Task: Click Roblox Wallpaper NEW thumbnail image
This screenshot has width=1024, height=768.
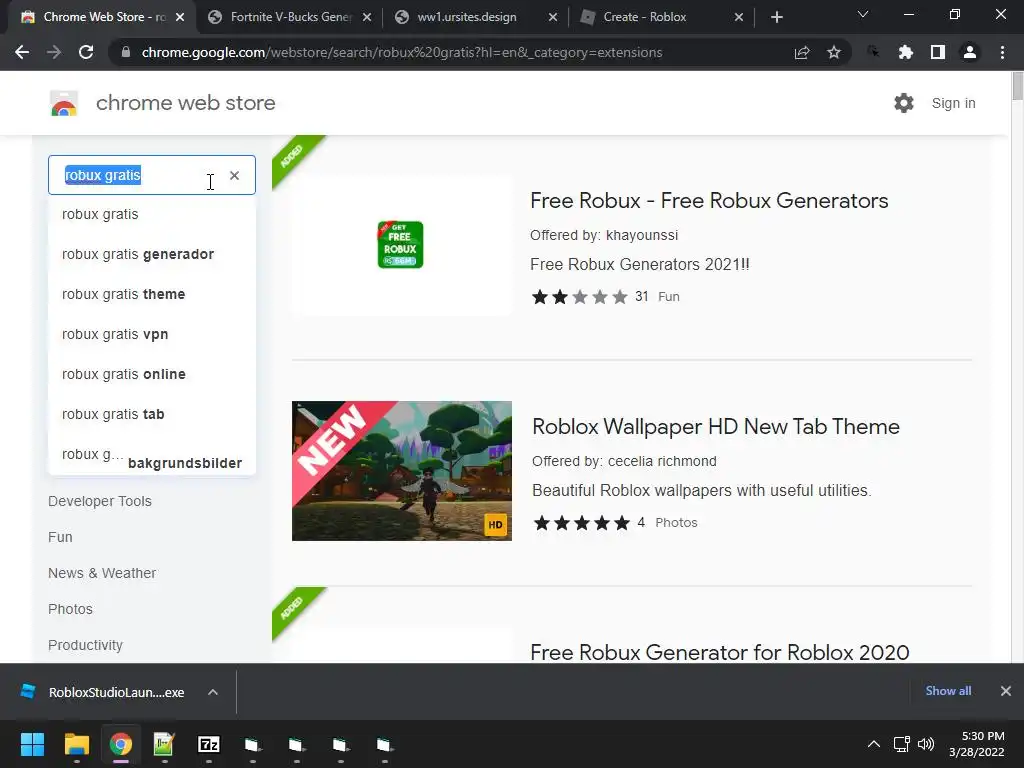Action: 402,471
